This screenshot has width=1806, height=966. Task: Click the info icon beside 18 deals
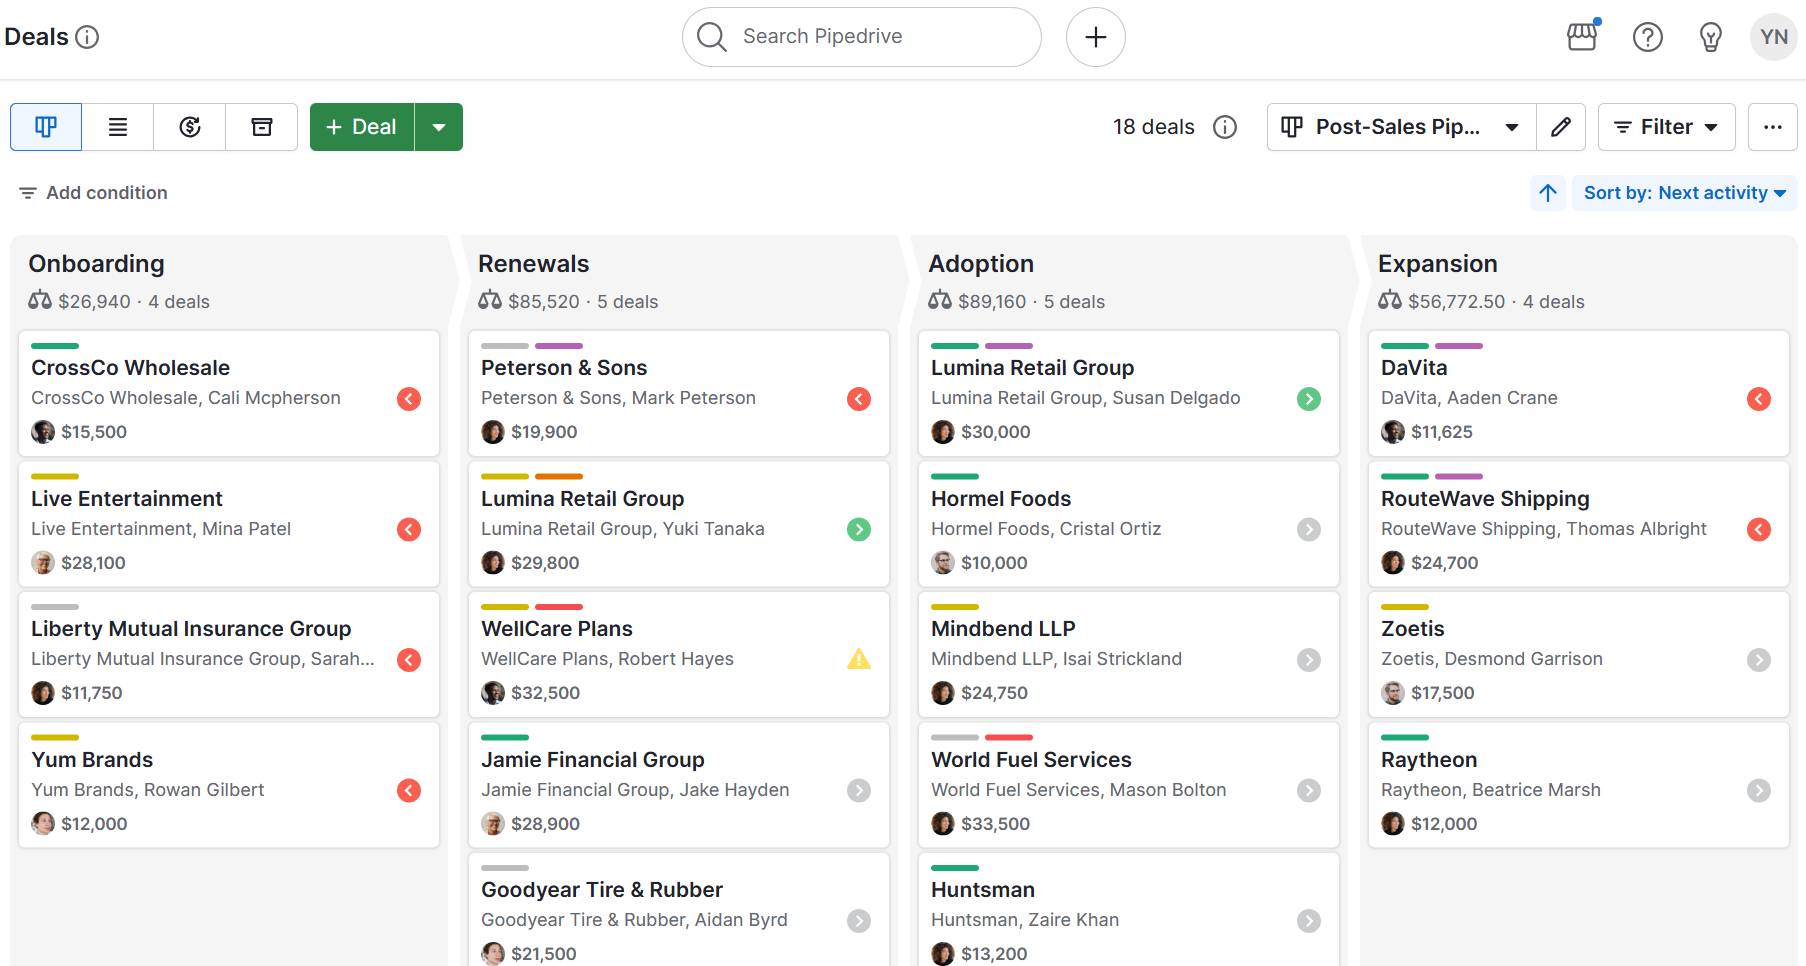click(x=1225, y=127)
